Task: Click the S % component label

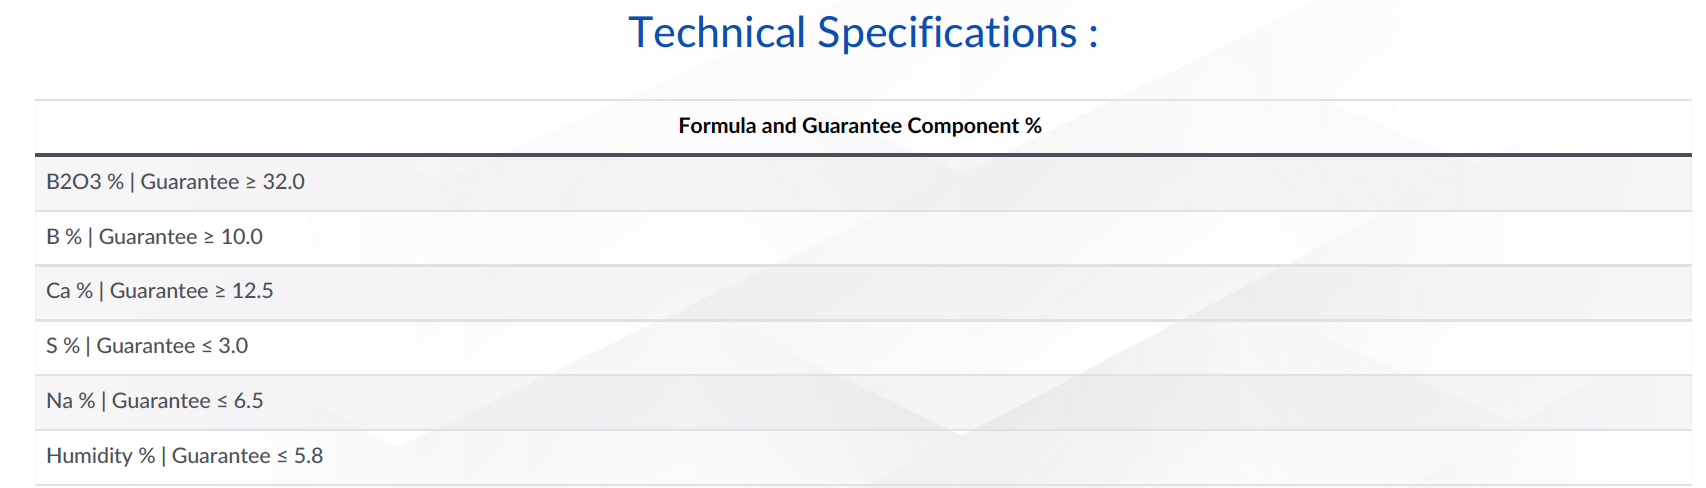Action: 63,346
